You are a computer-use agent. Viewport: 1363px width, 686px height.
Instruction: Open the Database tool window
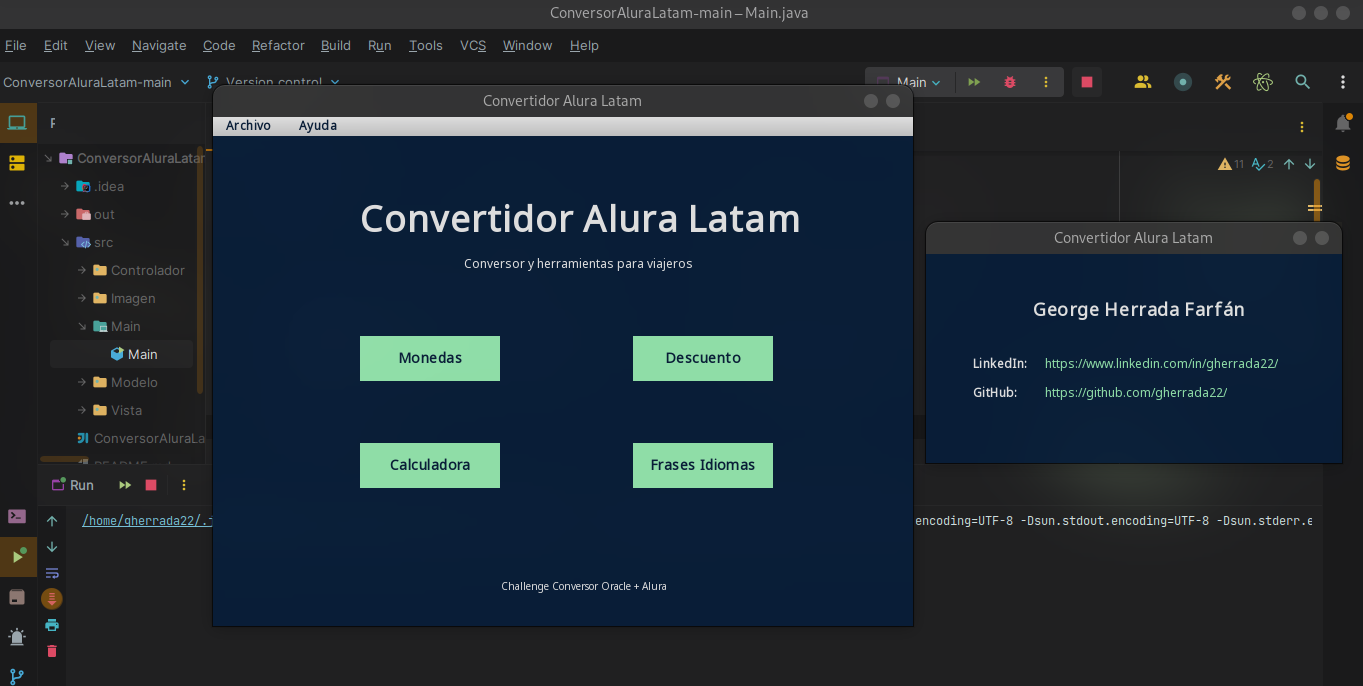pyautogui.click(x=1341, y=163)
